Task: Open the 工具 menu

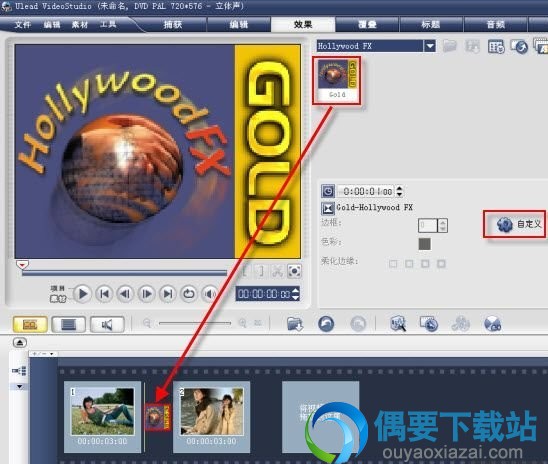Action: tap(108, 24)
